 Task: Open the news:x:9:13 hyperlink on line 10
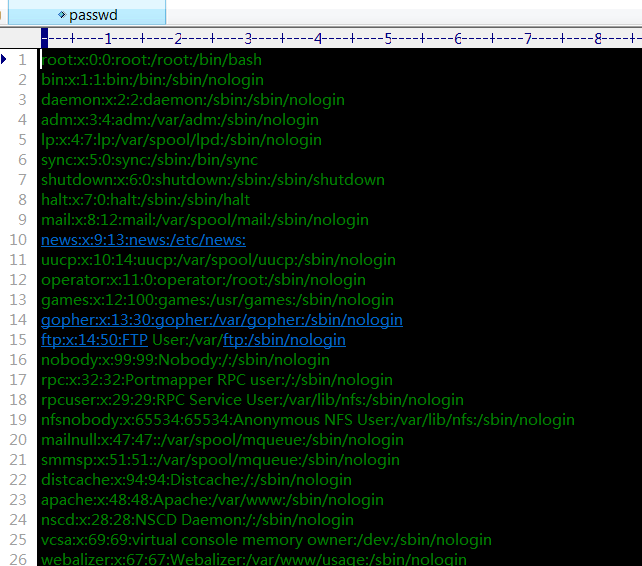pyautogui.click(x=143, y=240)
